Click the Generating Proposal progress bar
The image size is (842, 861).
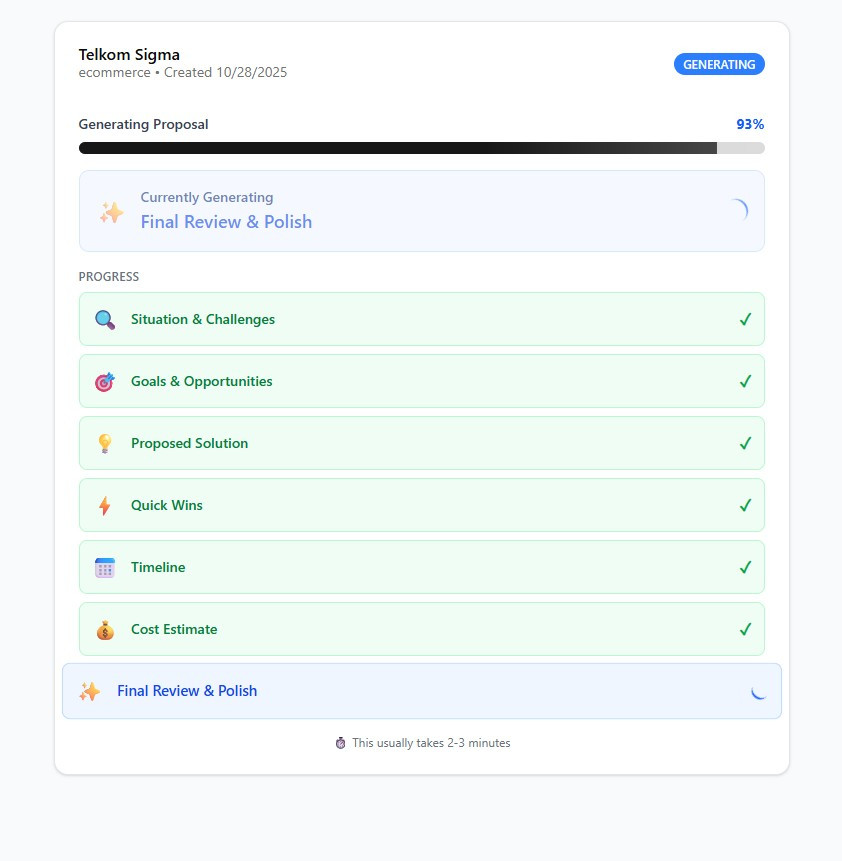(421, 148)
